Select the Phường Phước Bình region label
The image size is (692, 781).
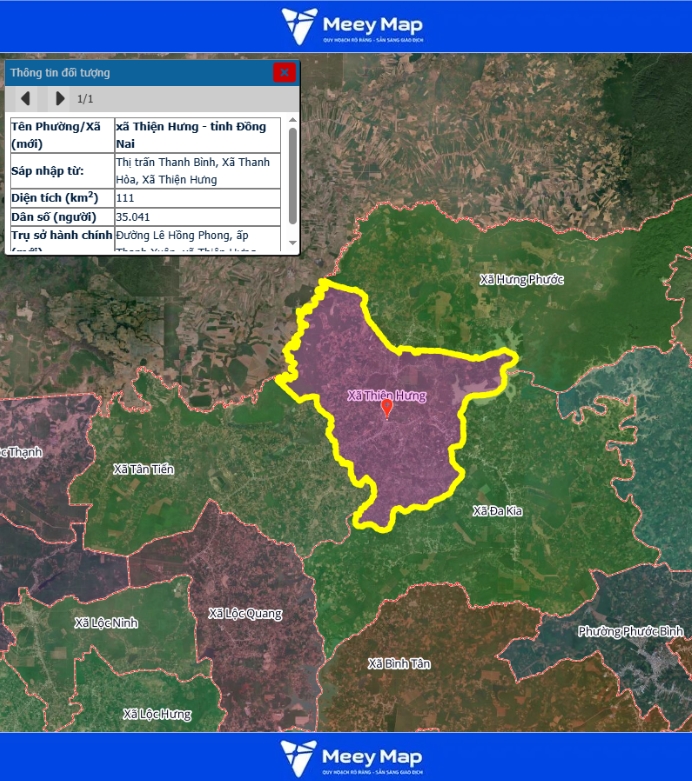[630, 631]
